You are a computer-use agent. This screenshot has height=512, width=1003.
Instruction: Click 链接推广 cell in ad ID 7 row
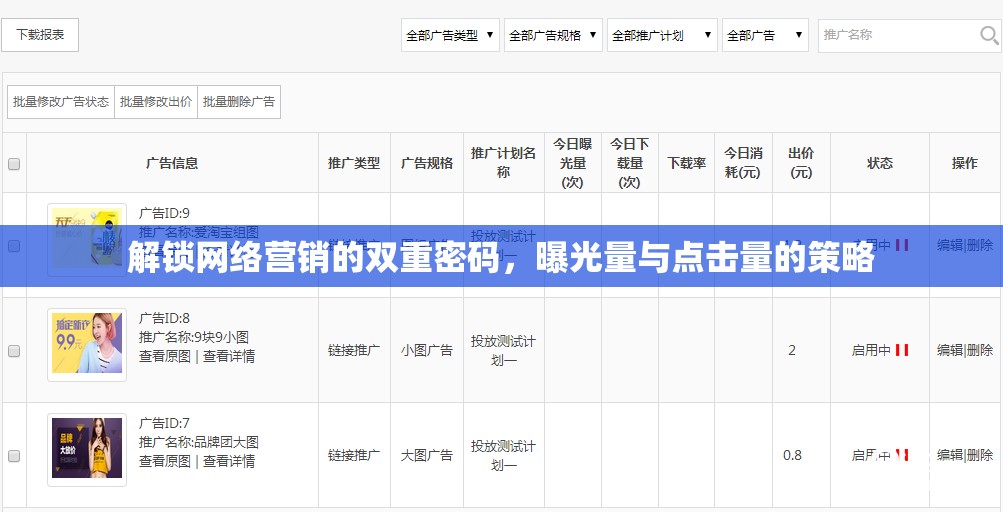pyautogui.click(x=354, y=455)
